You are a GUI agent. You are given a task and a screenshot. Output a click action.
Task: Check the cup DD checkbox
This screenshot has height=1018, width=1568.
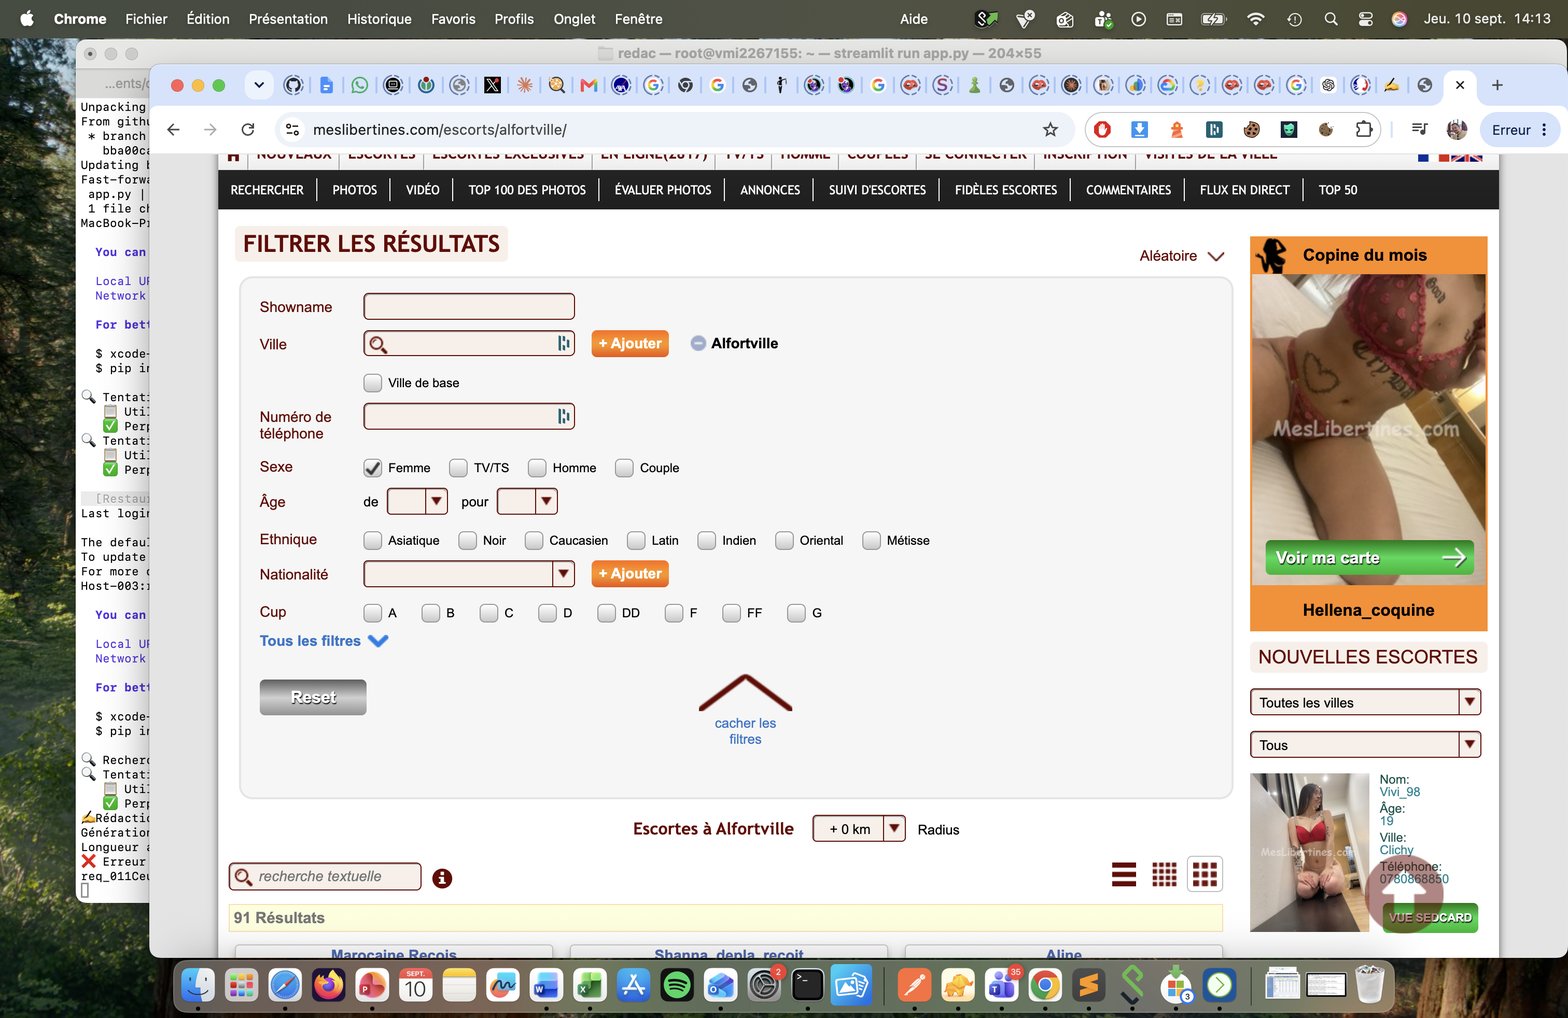pos(606,613)
